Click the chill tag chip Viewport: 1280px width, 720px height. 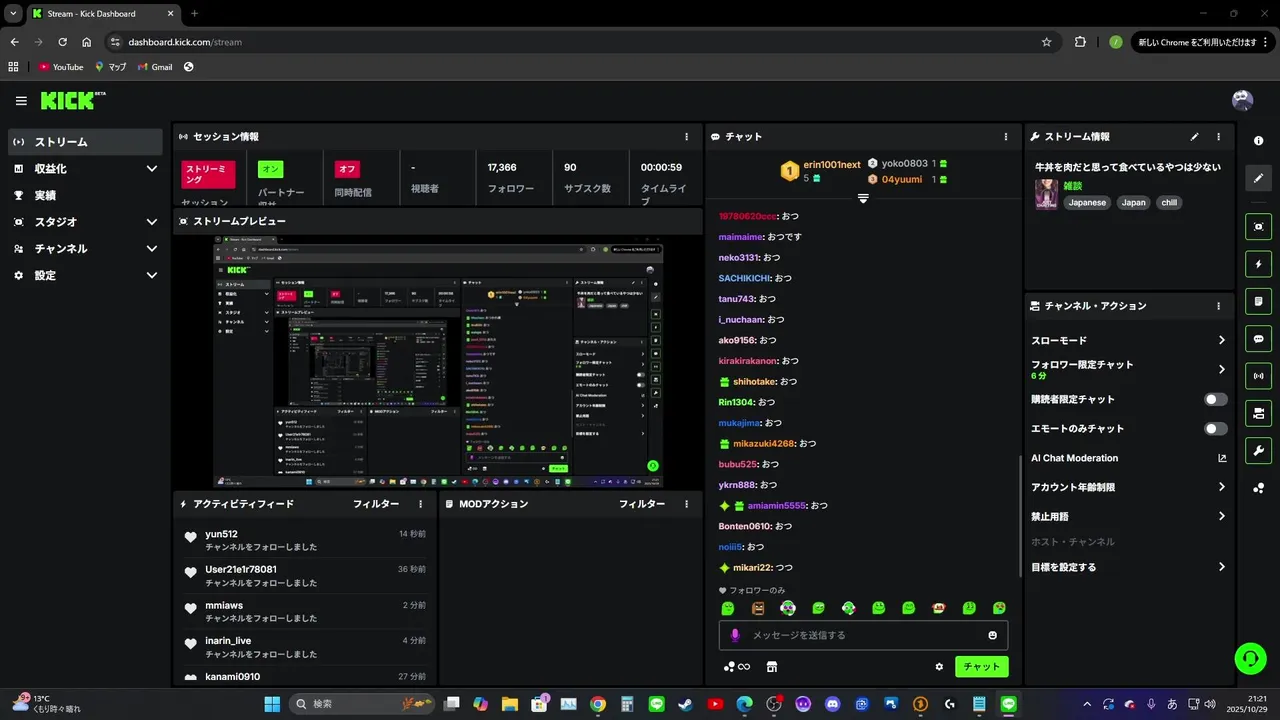[x=1168, y=202]
